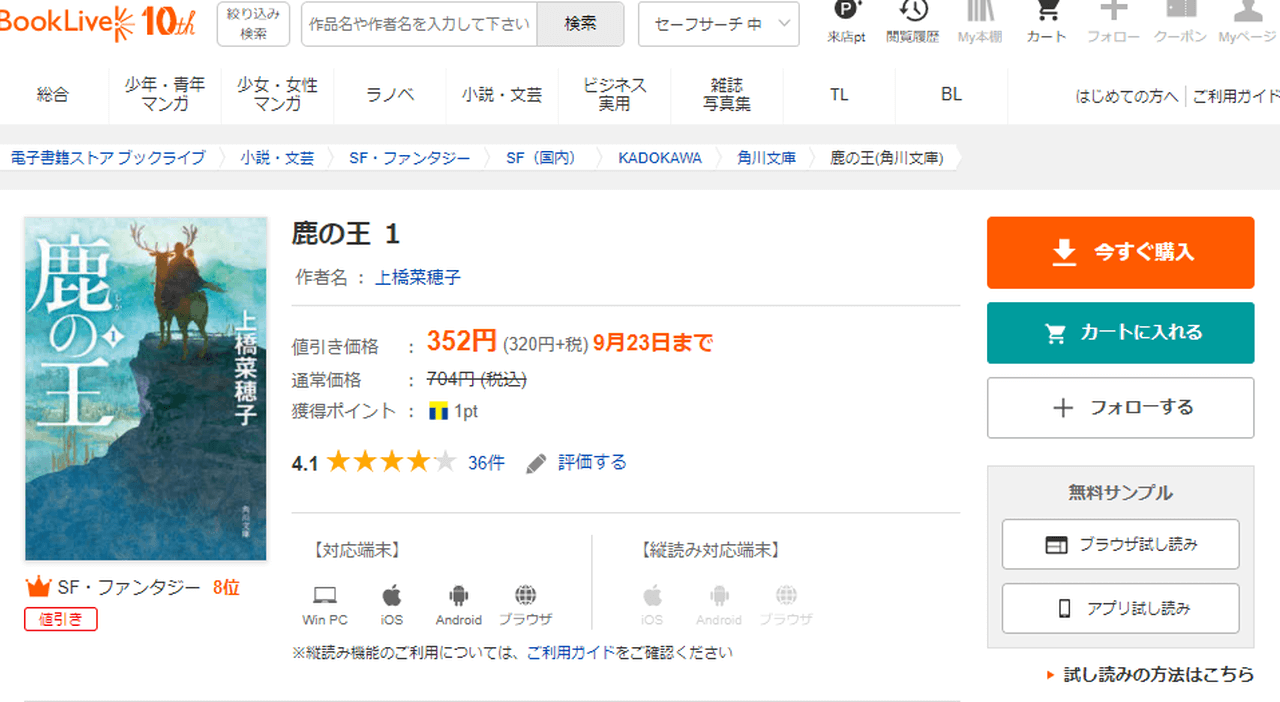This screenshot has height=702, width=1280.
Task: Click the 今すぐ購入 button
Action: click(x=1120, y=253)
